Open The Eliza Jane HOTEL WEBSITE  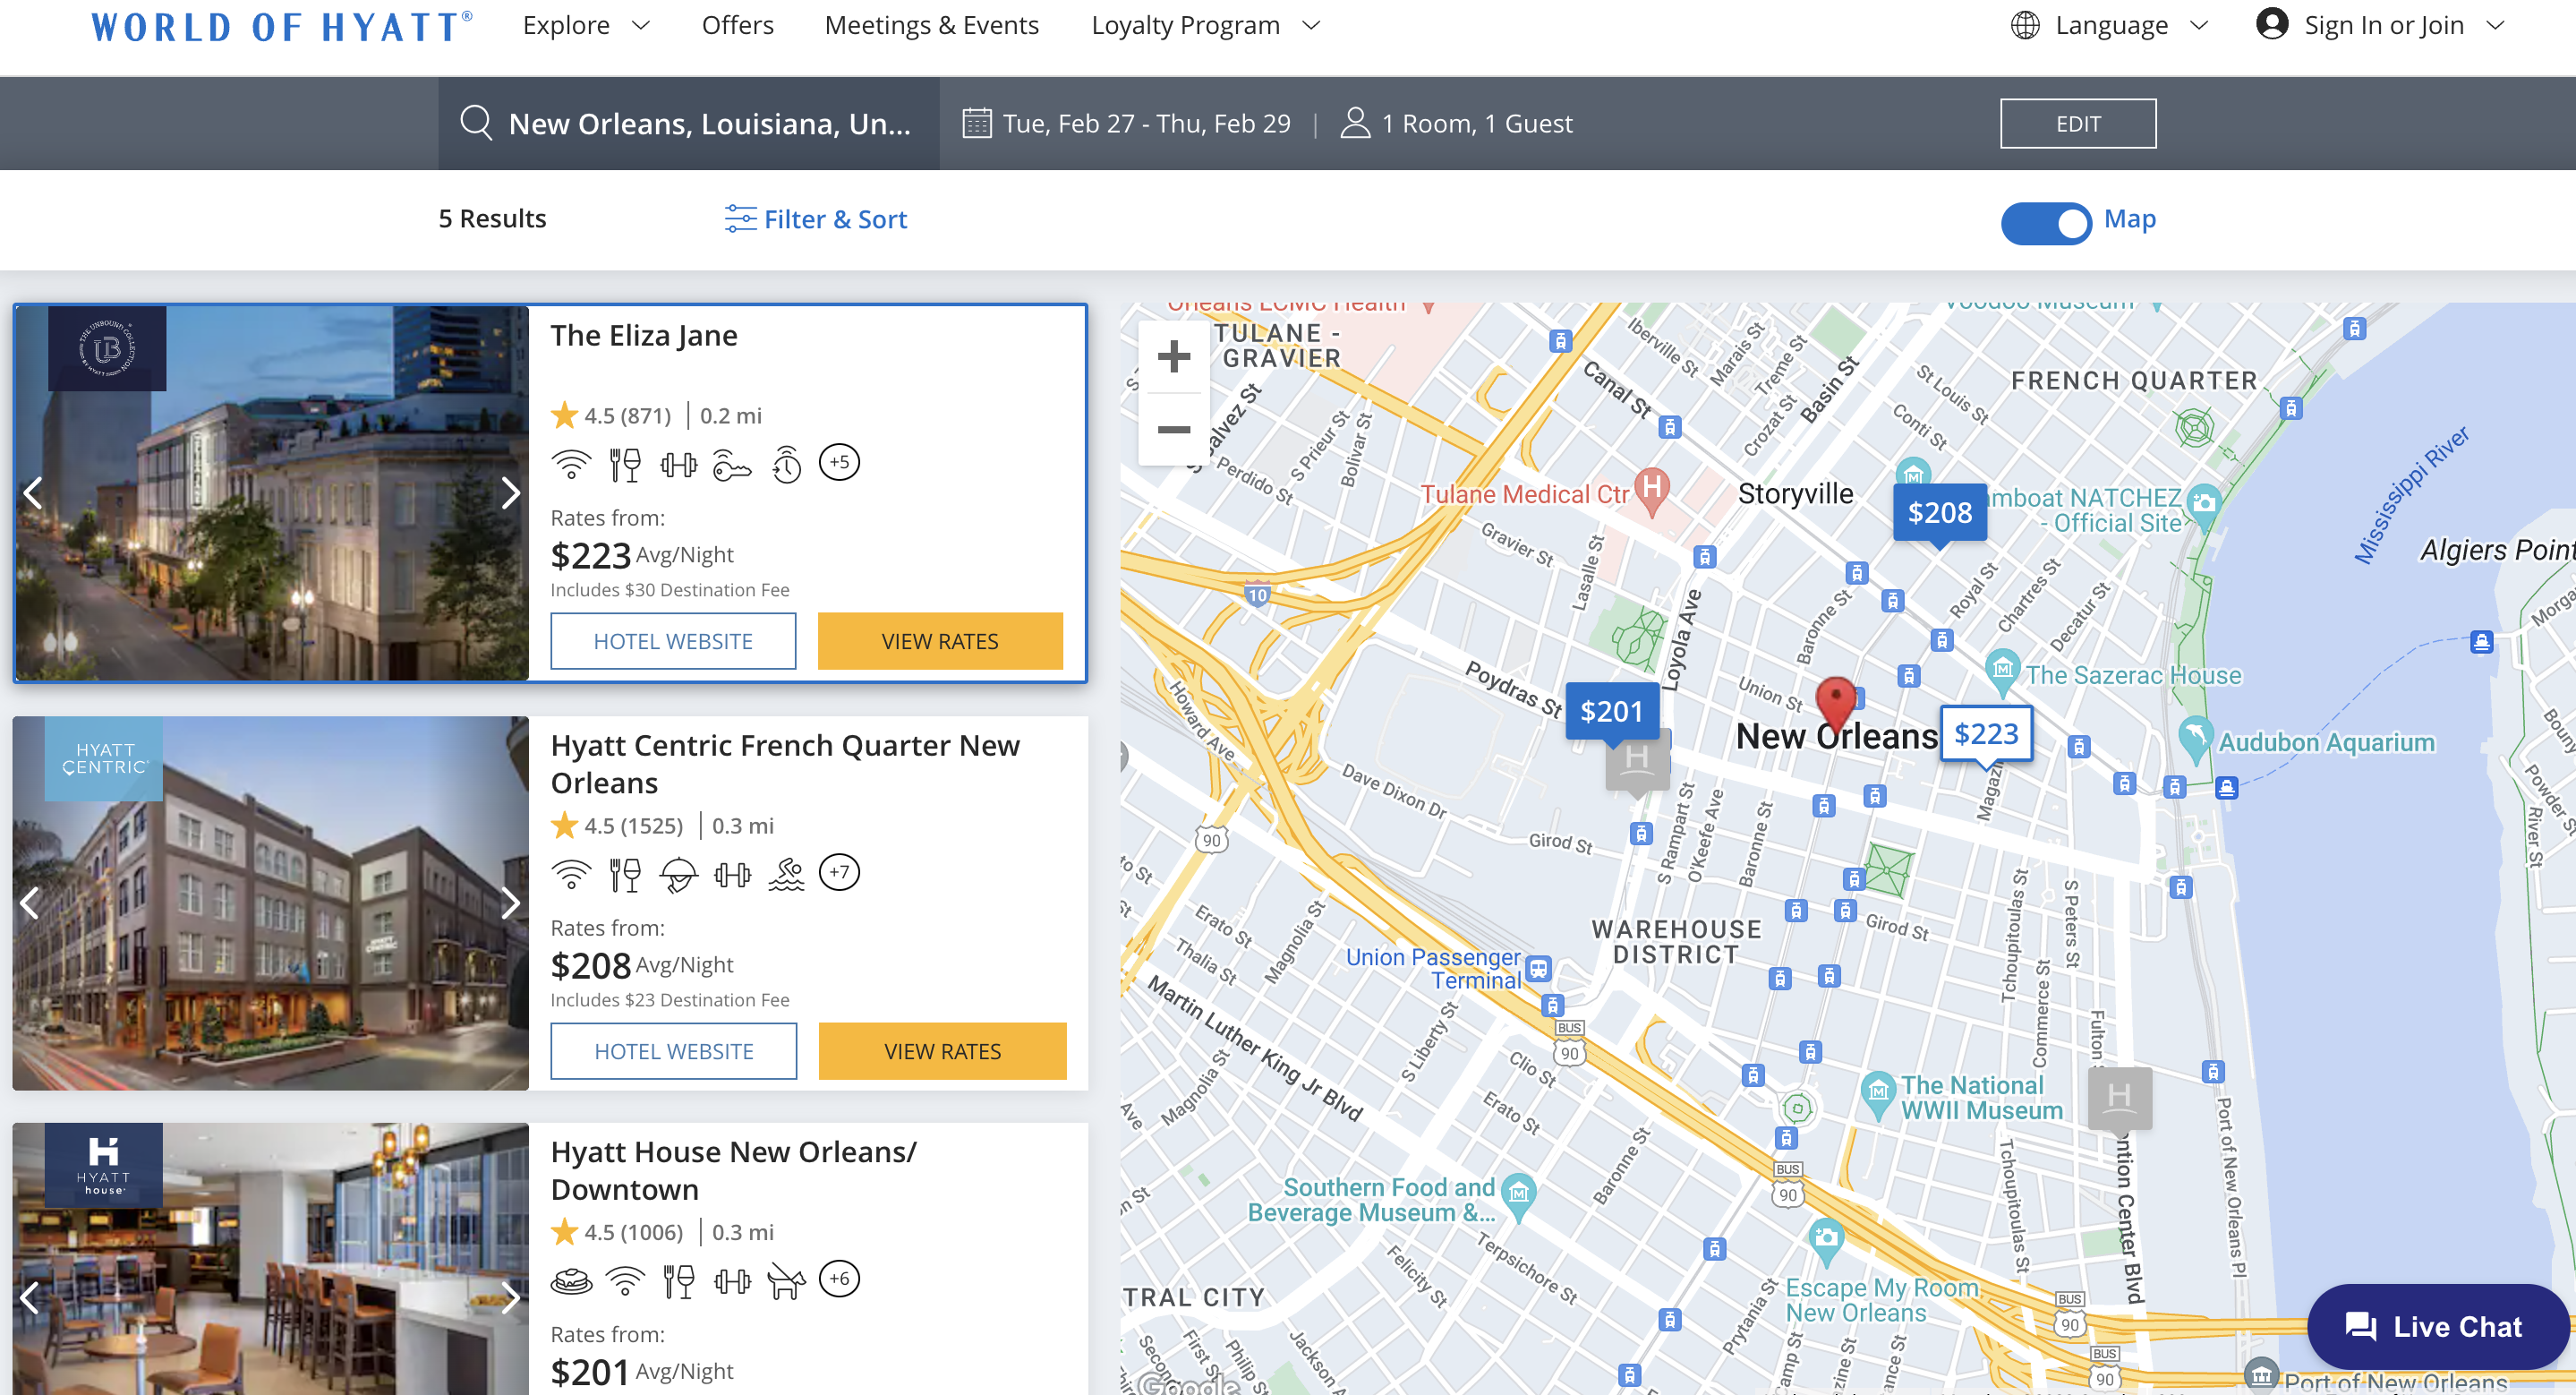coord(673,641)
